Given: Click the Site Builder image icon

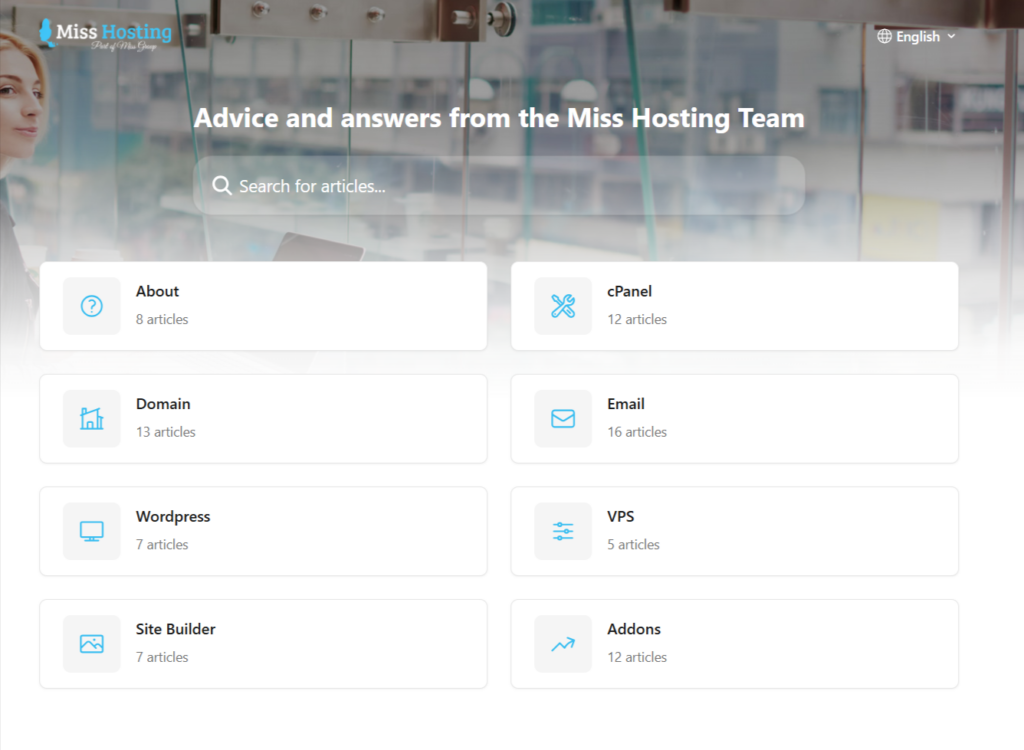Looking at the screenshot, I should (x=91, y=643).
